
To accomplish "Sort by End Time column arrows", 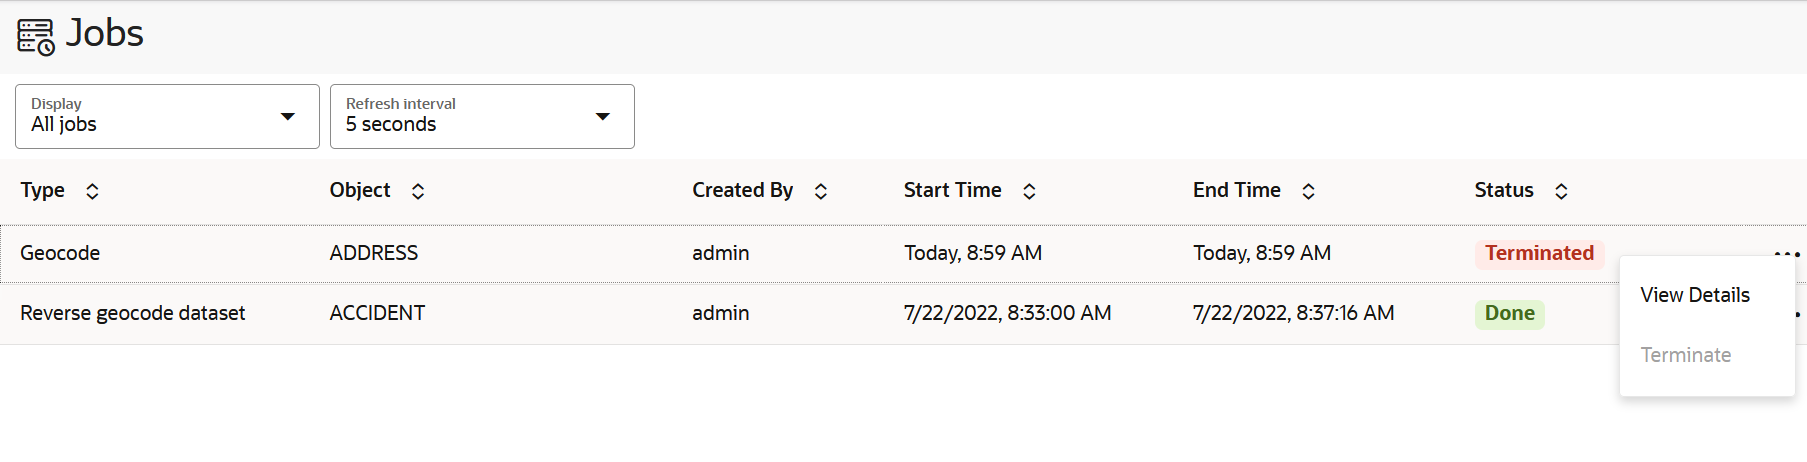I will pos(1308,191).
